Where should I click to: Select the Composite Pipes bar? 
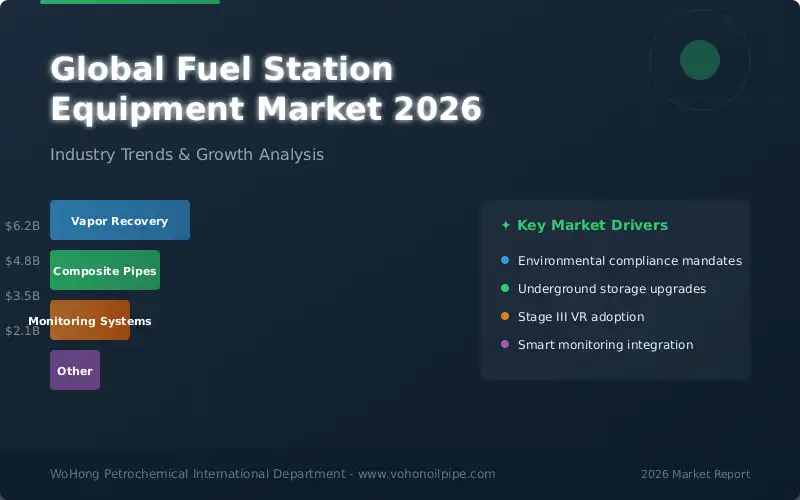point(105,270)
